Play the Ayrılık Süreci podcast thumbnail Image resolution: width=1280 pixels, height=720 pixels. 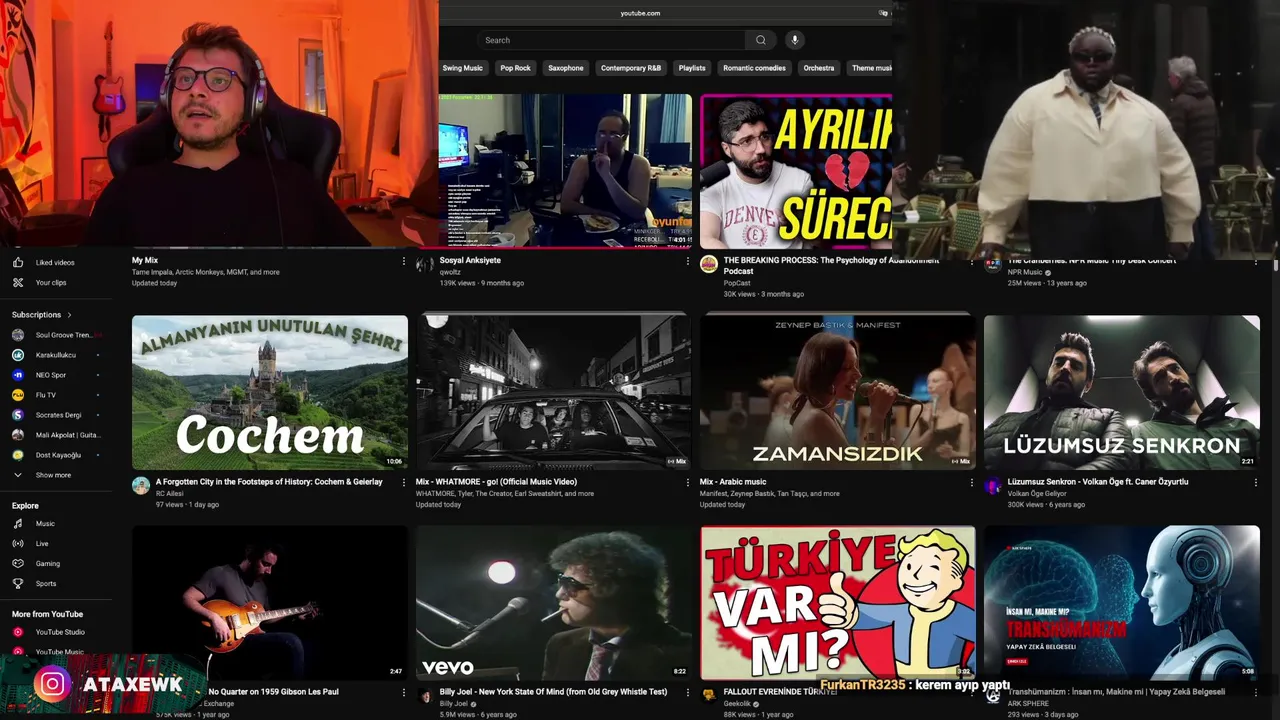click(796, 171)
